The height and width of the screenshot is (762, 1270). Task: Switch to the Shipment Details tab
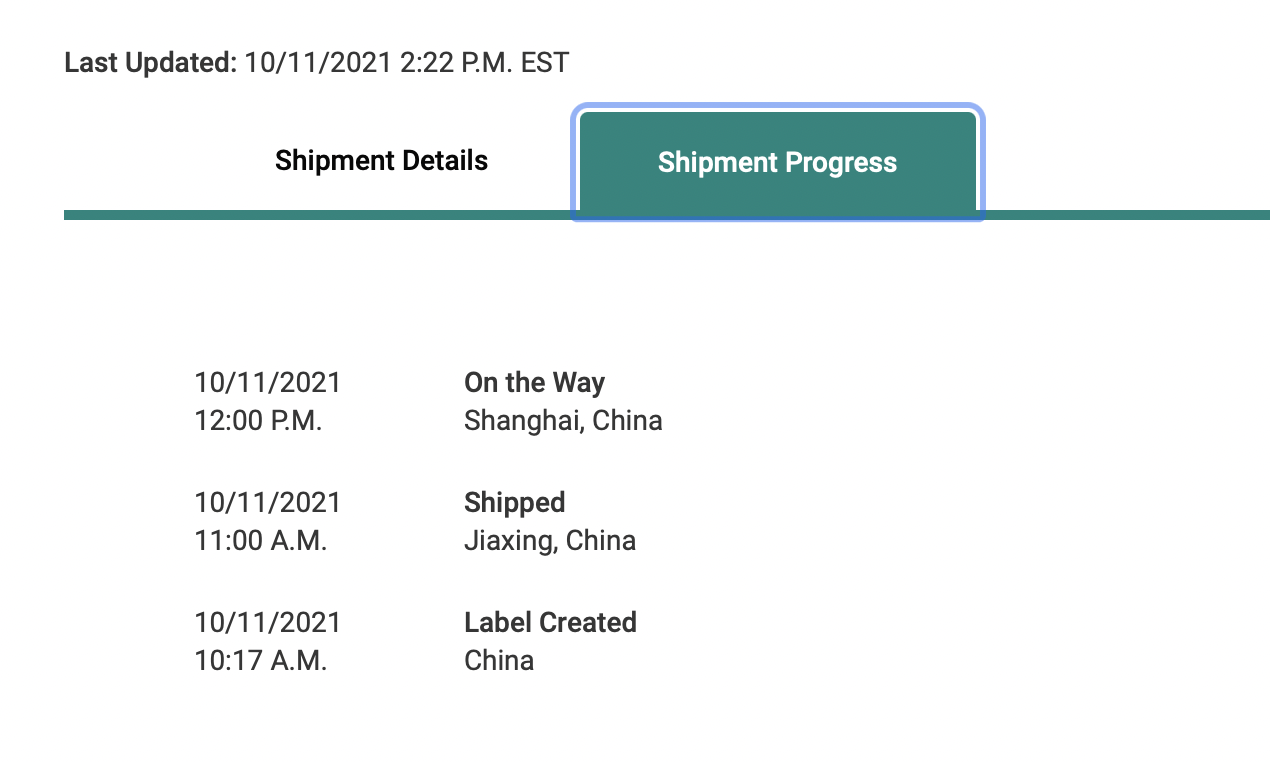pyautogui.click(x=381, y=161)
